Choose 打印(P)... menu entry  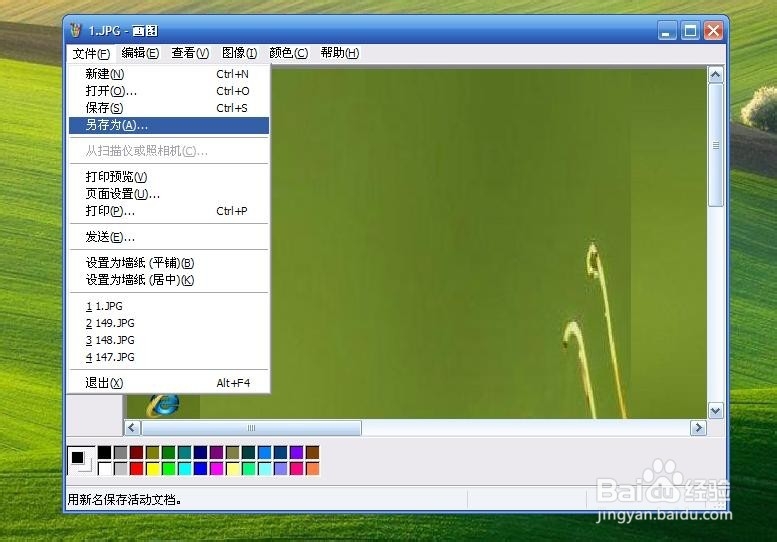169,211
